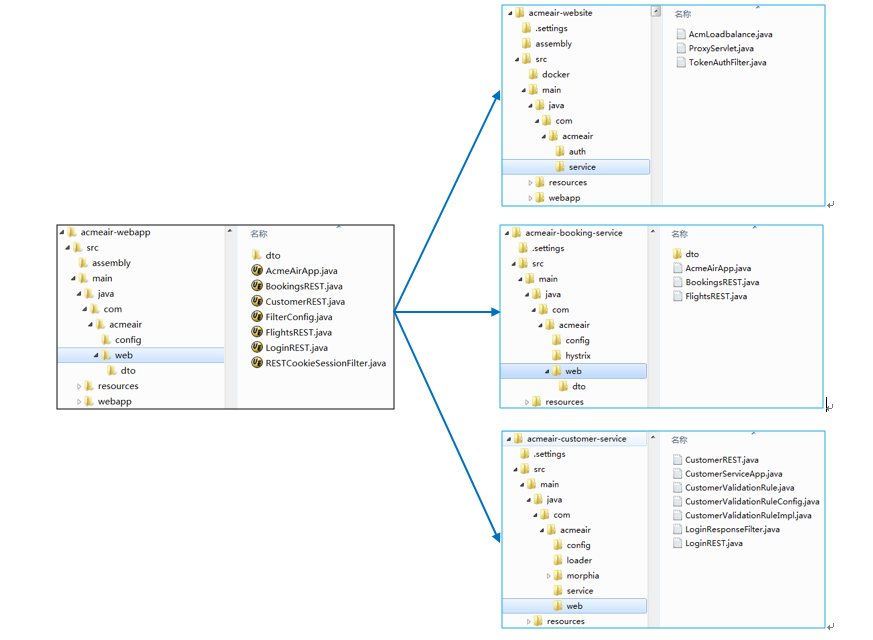The image size is (873, 640).
Task: Click the 名称 column header in acmeair-webapp pane
Action: (258, 233)
